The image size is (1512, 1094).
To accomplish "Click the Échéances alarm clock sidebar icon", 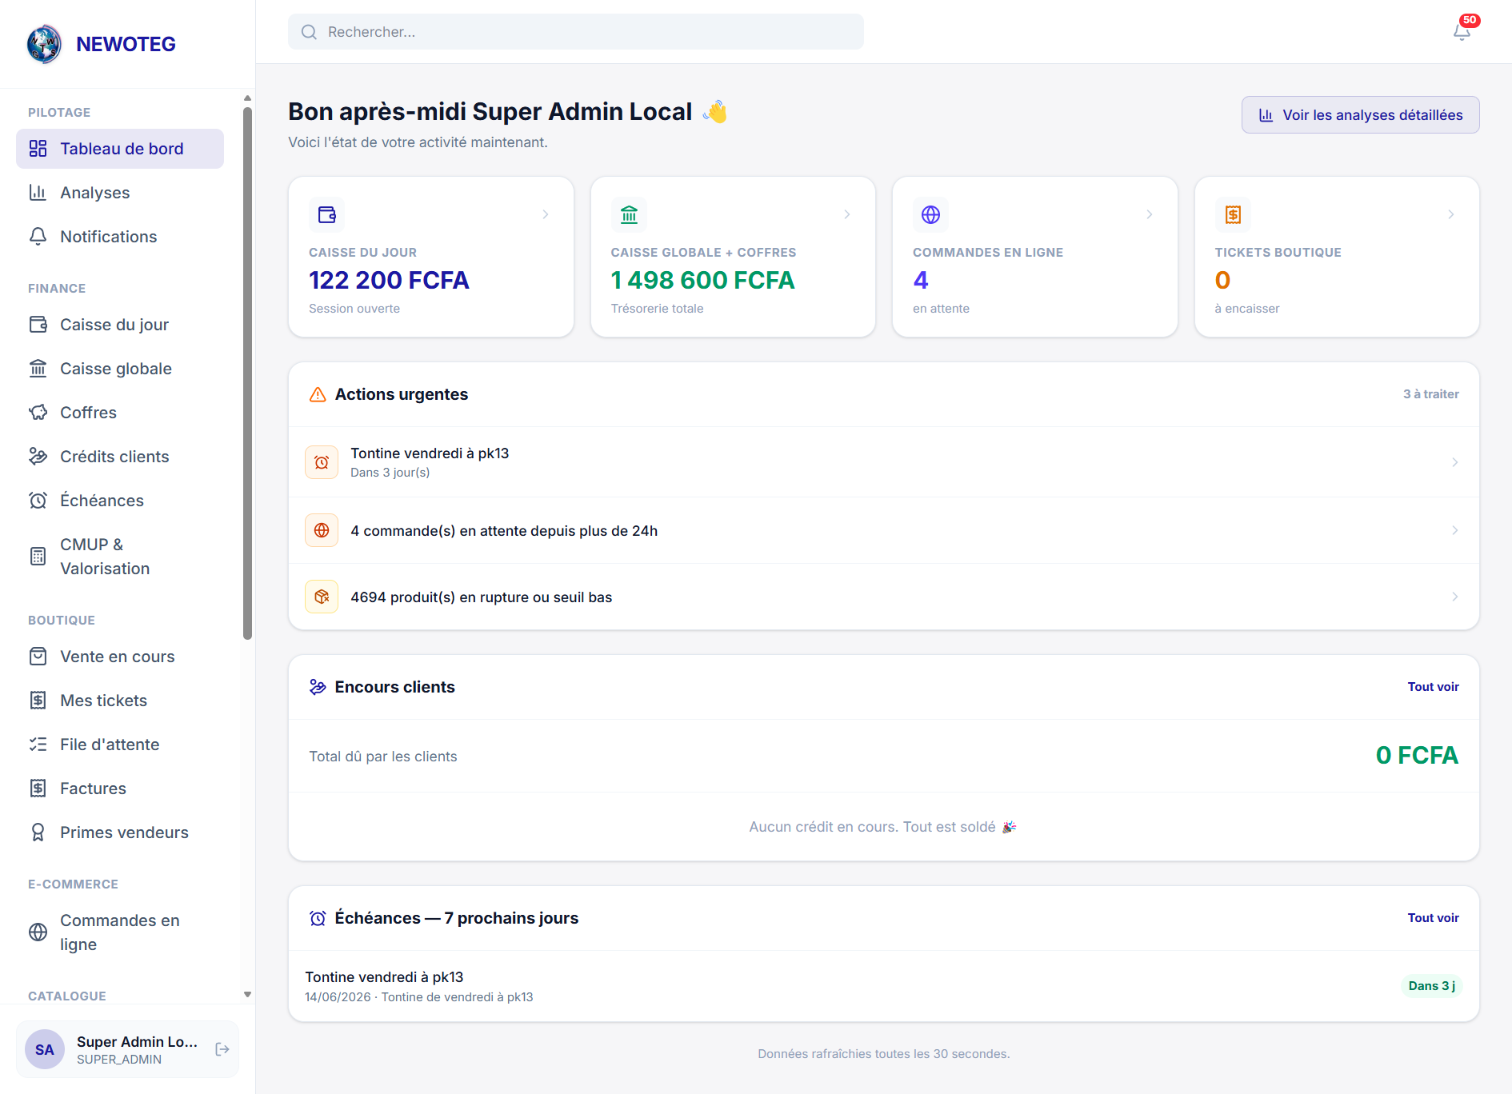I will [38, 501].
